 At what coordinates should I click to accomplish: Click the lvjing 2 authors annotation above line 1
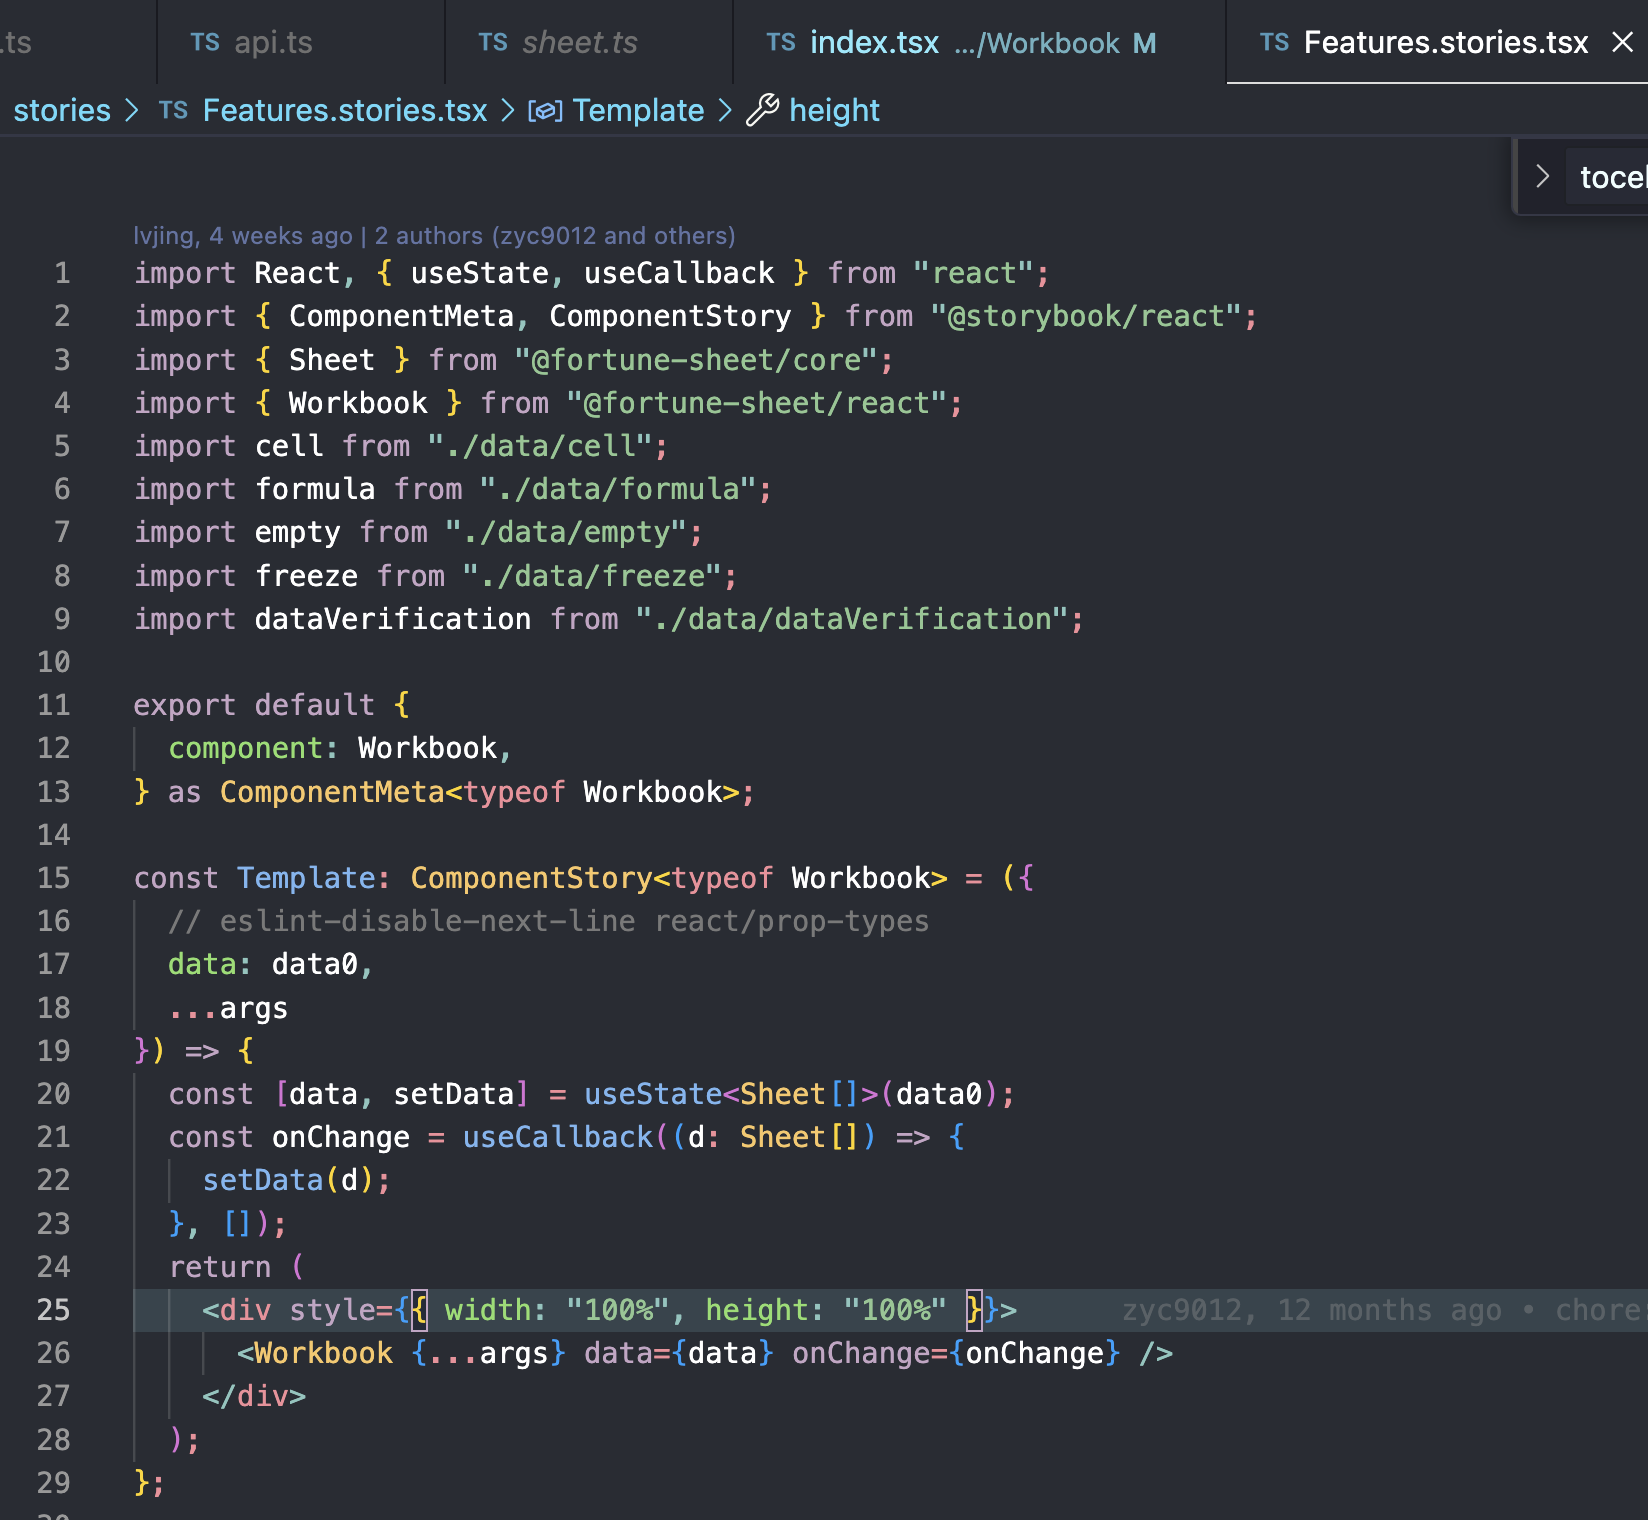pyautogui.click(x=435, y=236)
